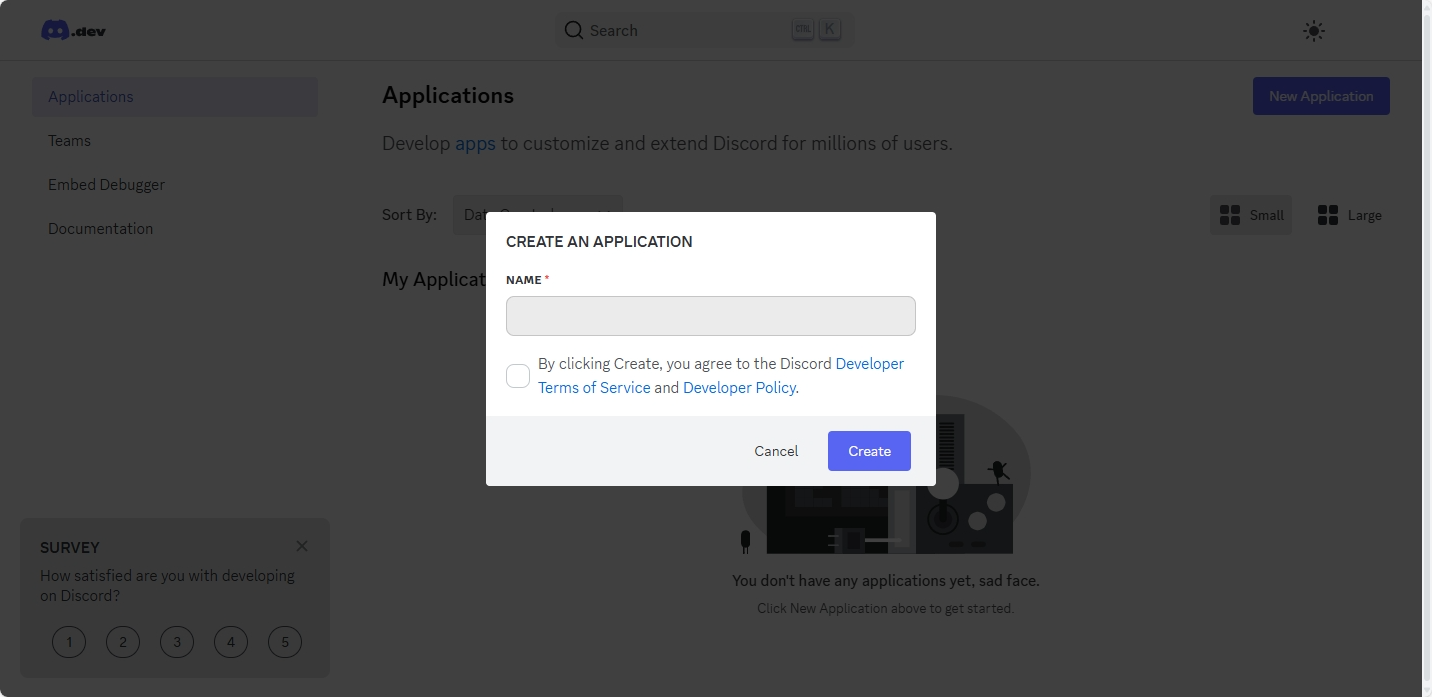
Task: Rate survey satisfaction as 2
Action: coord(123,642)
